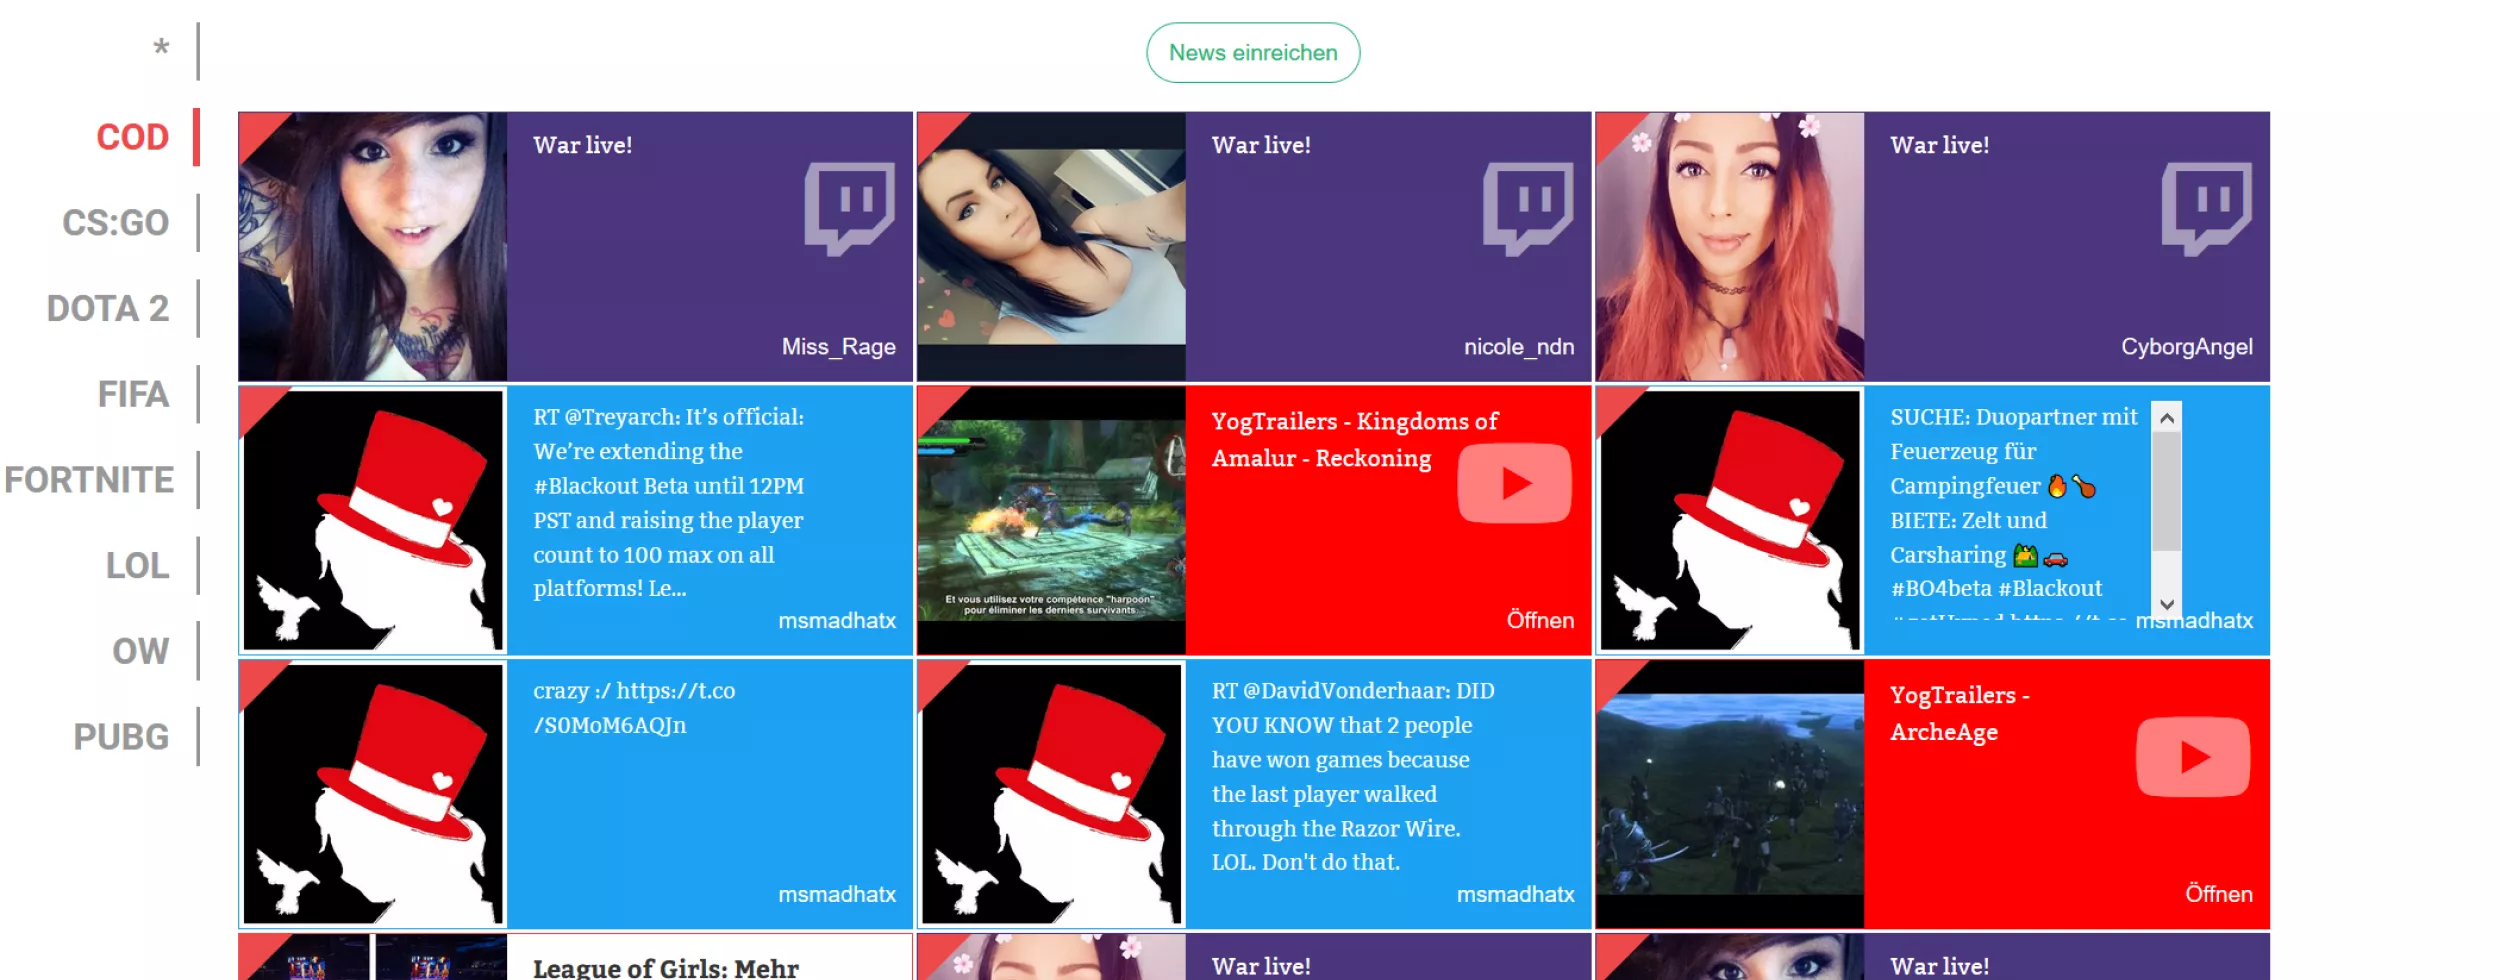Click the scrollbar thumb in Duopartner tweet

point(2166,491)
